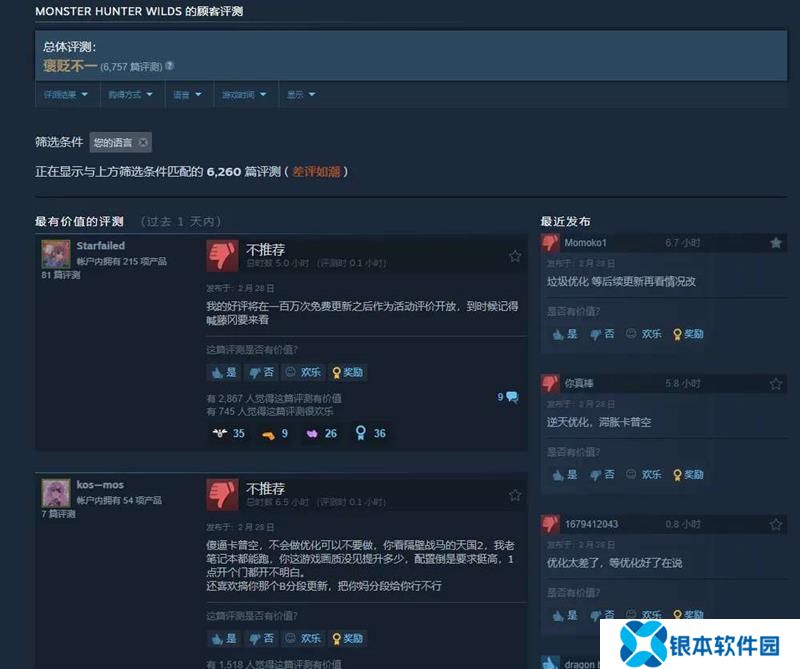Expand the 游戏时间 filter dropdown
This screenshot has height=669, width=800.
[x=245, y=94]
